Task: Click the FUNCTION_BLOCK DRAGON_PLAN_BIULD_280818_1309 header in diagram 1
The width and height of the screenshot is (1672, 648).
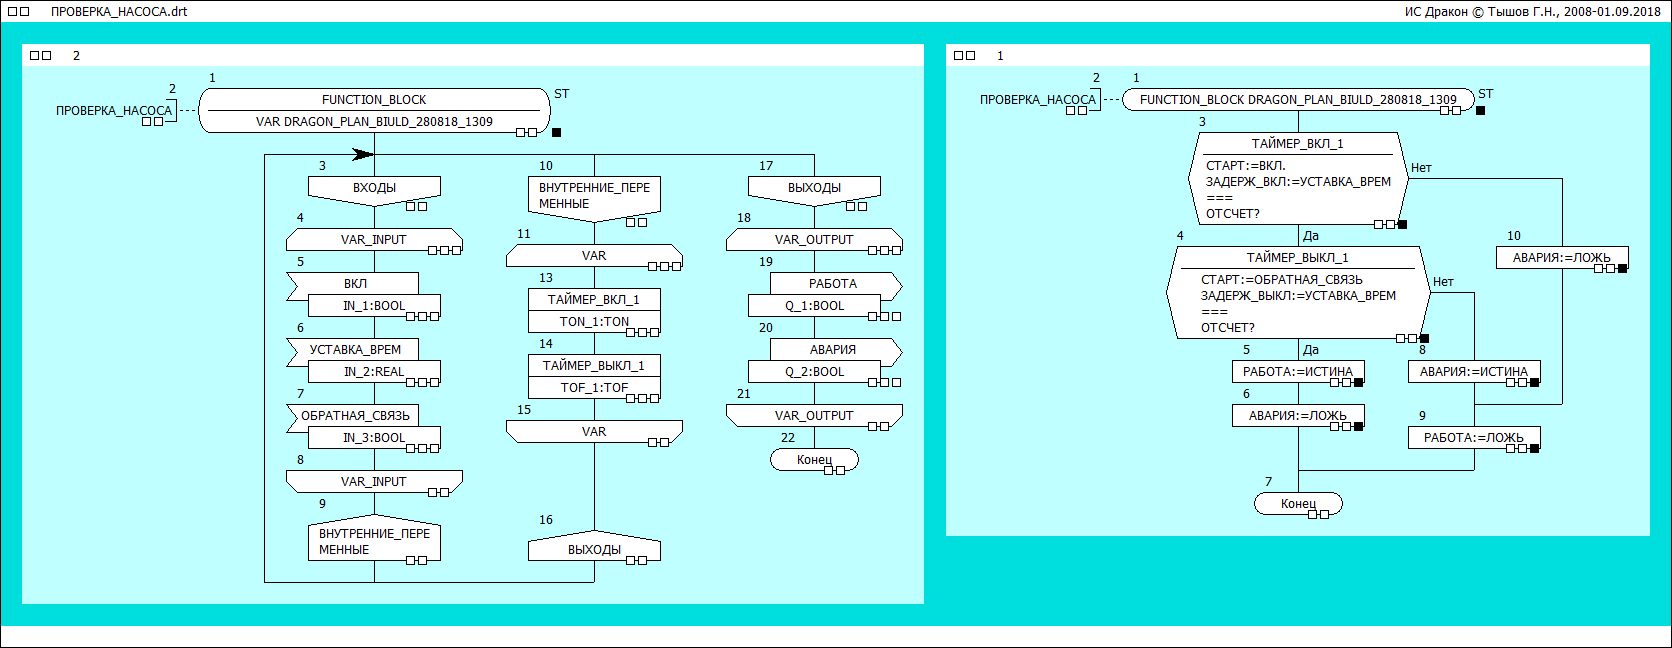Action: coord(1297,100)
